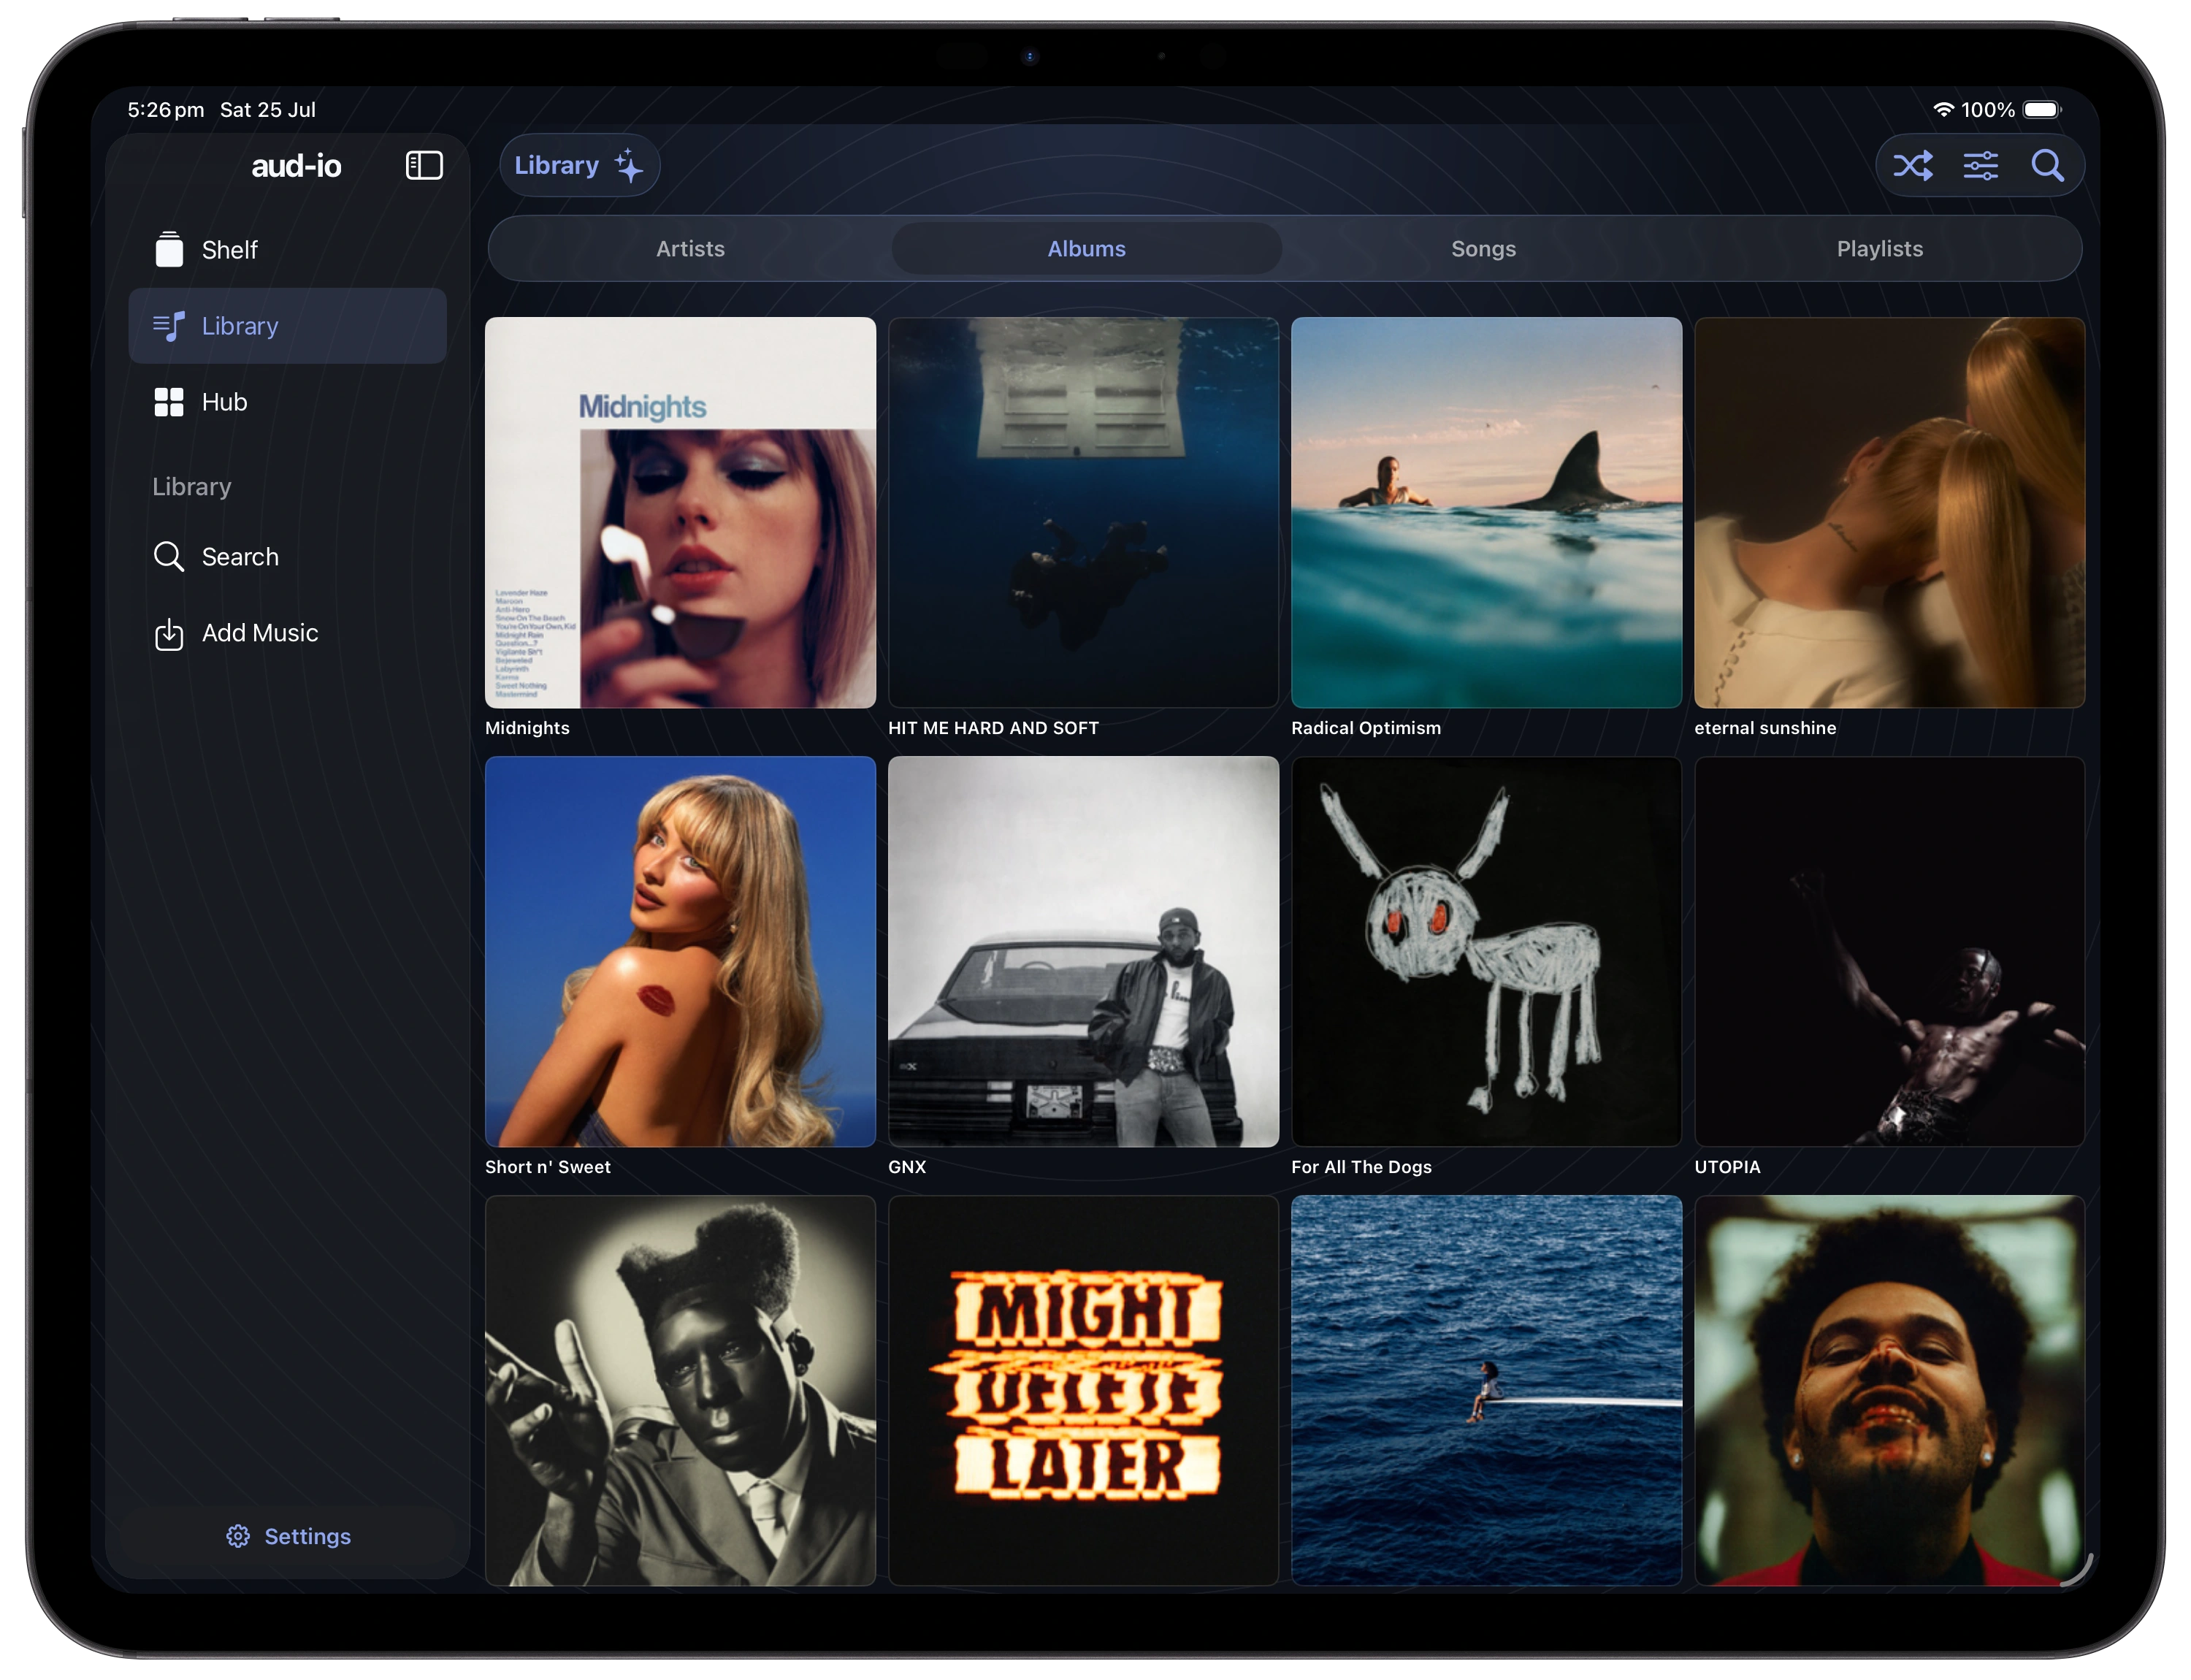Click the Library label in sidebar navigation
The height and width of the screenshot is (1680, 2191).
point(240,326)
